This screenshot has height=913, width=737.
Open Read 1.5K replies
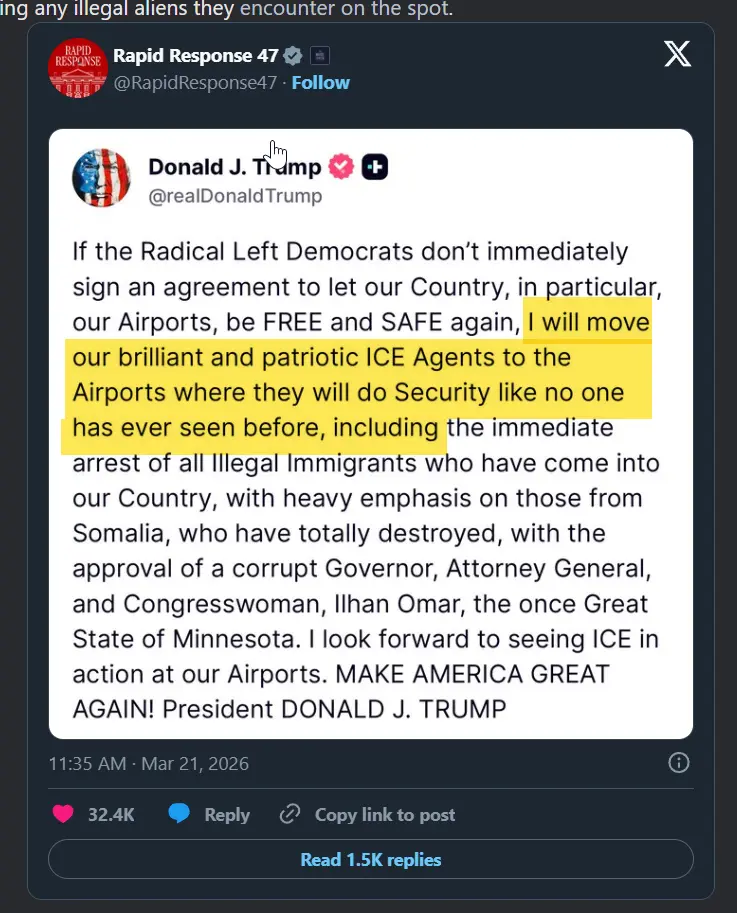pos(370,860)
